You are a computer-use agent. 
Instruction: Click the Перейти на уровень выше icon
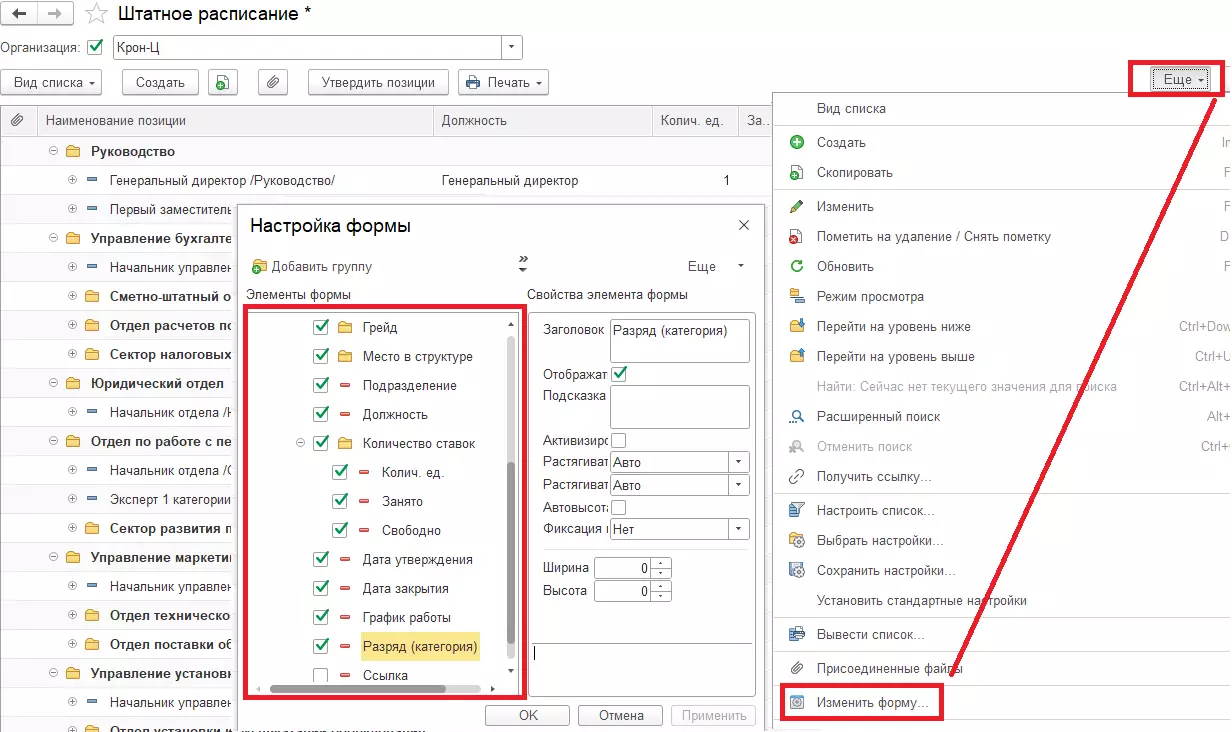click(x=797, y=356)
